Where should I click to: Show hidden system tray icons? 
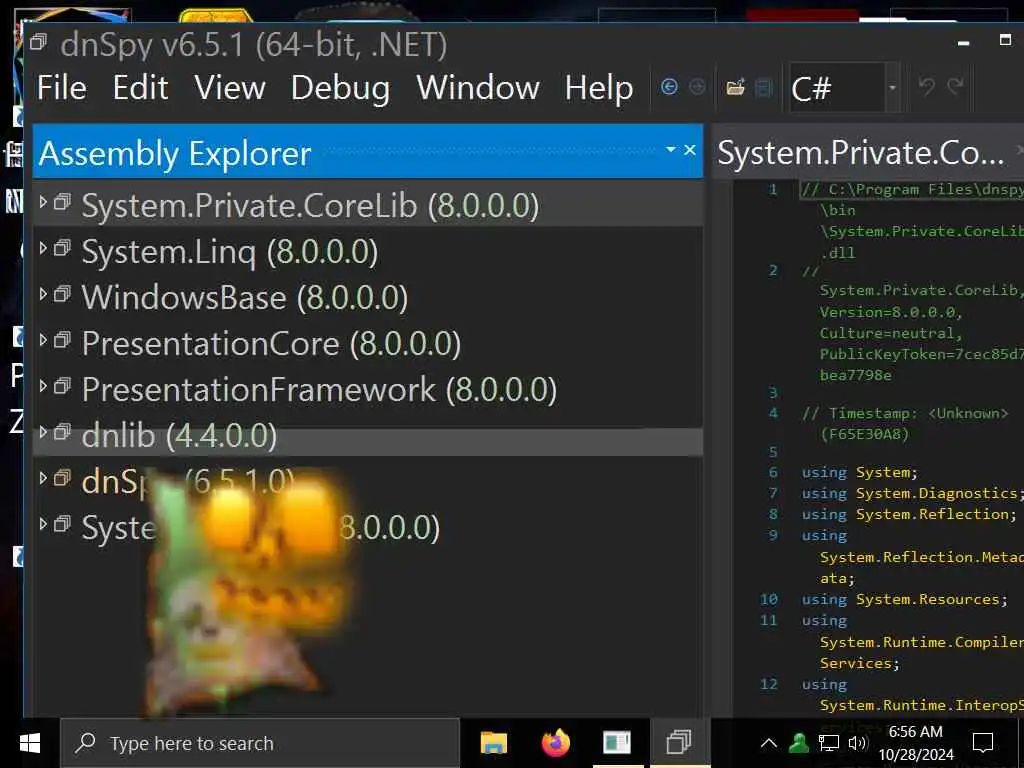pyautogui.click(x=769, y=743)
